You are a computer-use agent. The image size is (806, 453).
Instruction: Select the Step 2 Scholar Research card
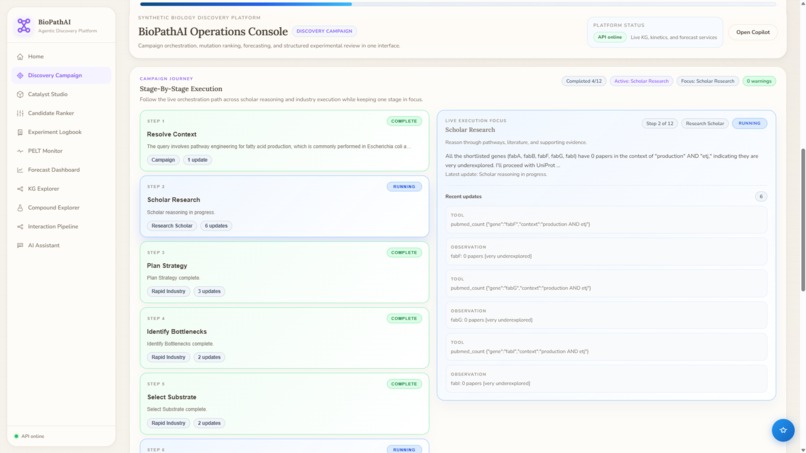tap(284, 207)
